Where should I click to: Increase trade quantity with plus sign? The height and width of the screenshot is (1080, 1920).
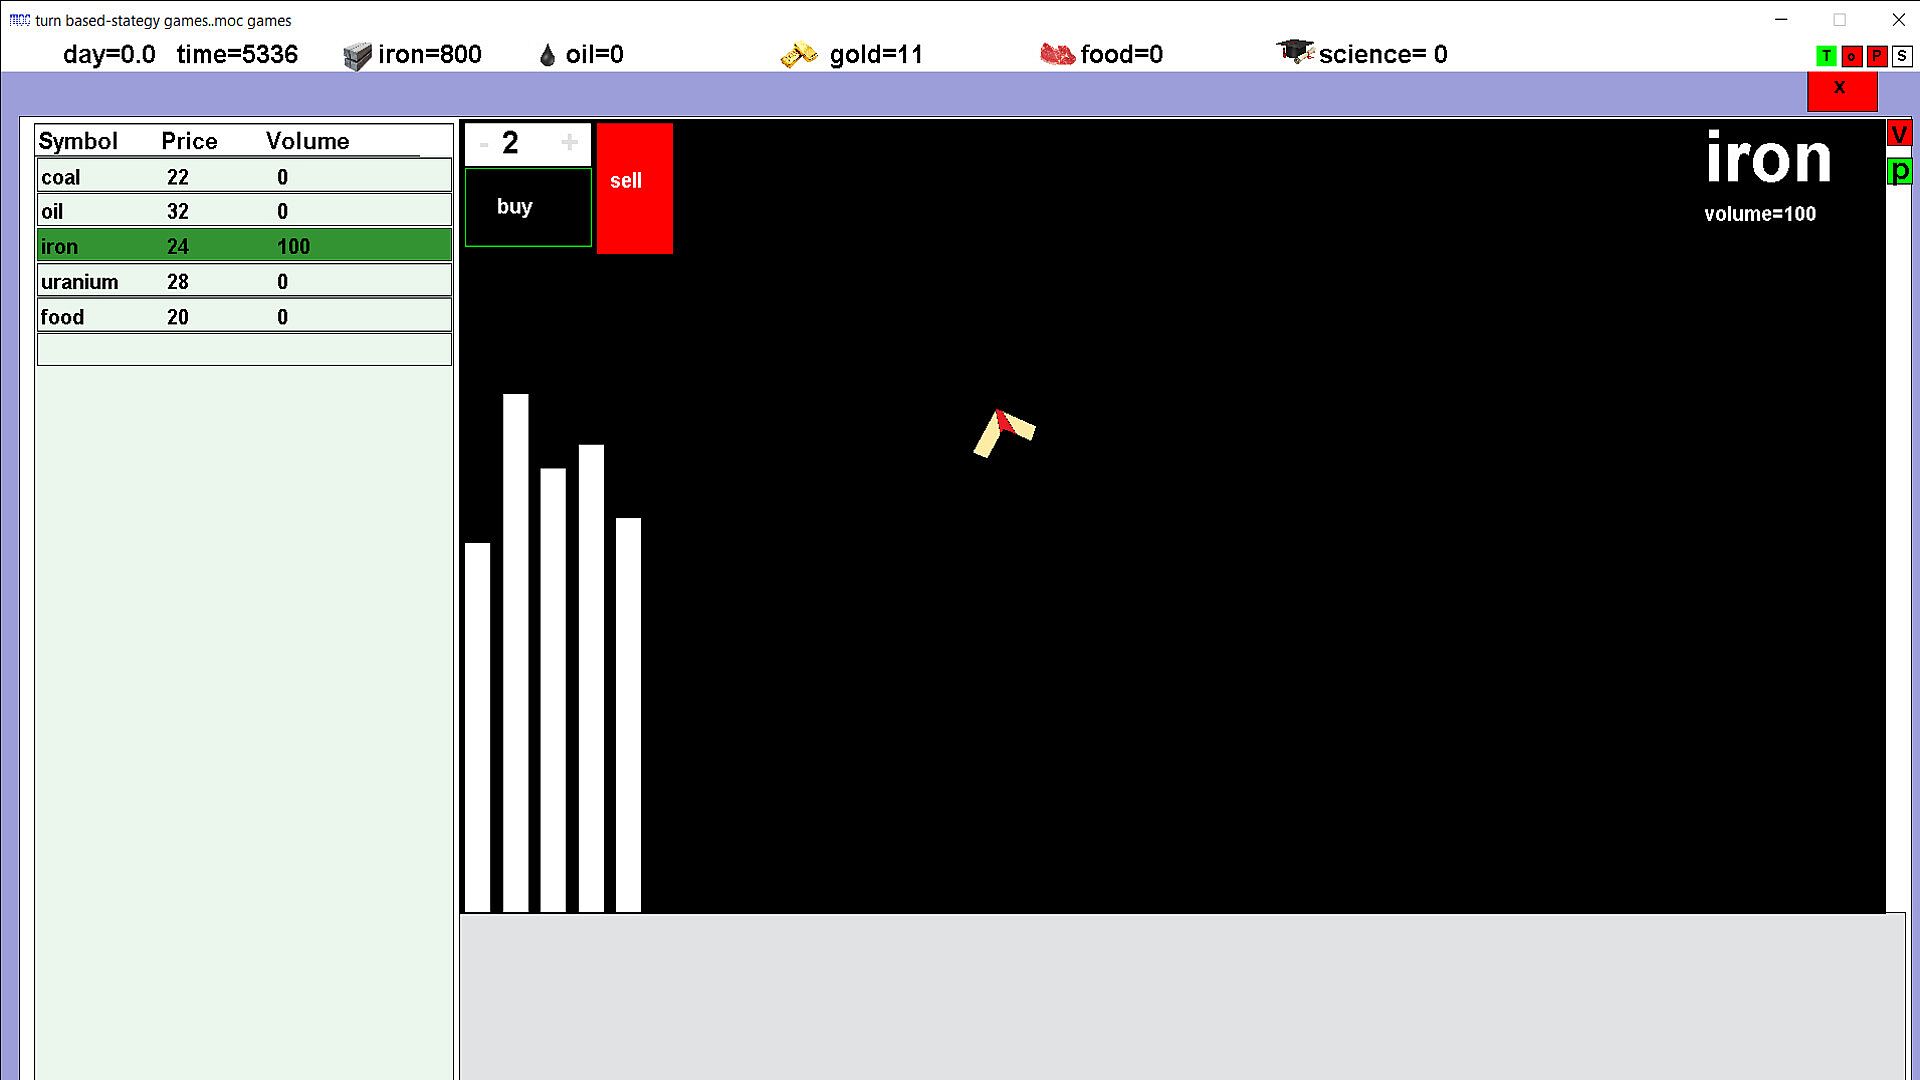(569, 143)
